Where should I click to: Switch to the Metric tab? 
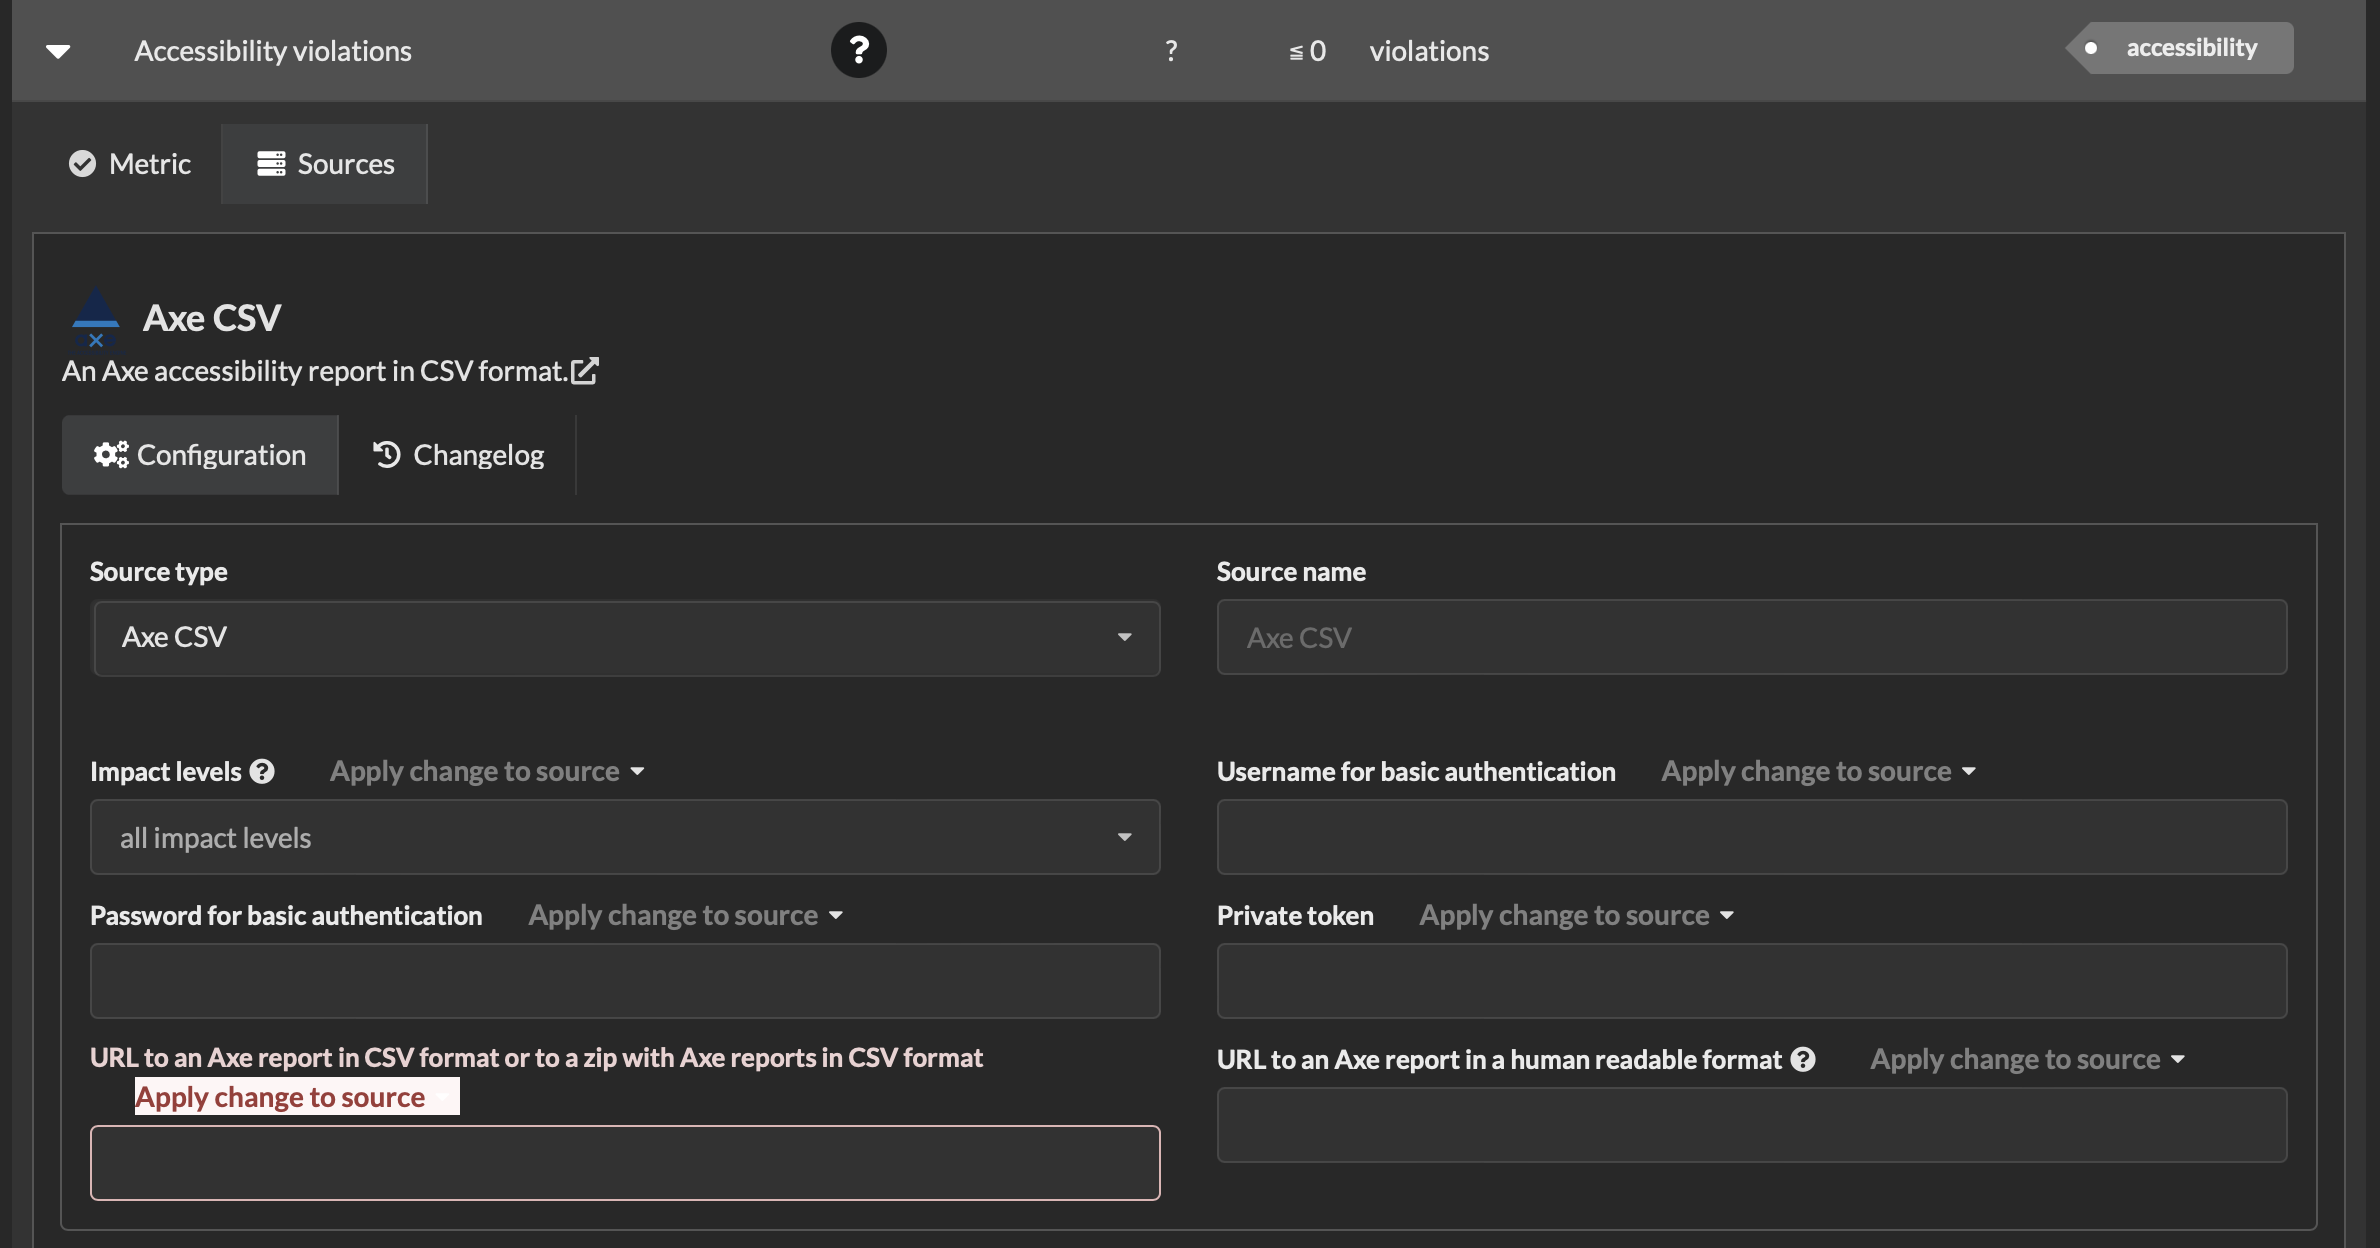(x=130, y=164)
